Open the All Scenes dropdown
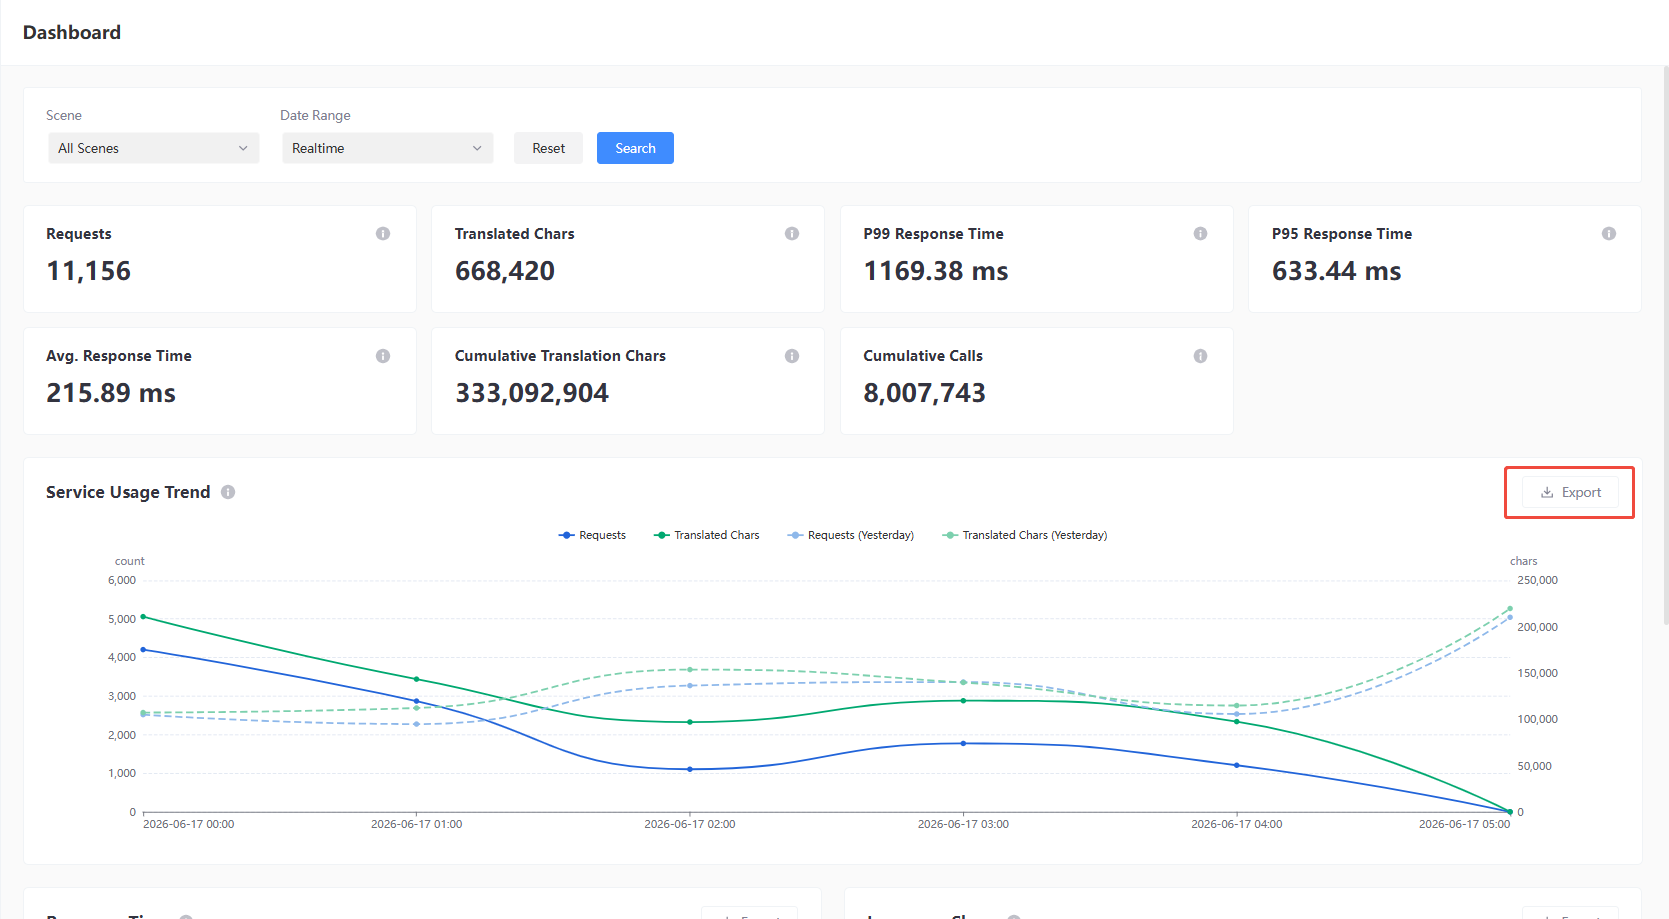This screenshot has height=919, width=1669. pyautogui.click(x=154, y=148)
